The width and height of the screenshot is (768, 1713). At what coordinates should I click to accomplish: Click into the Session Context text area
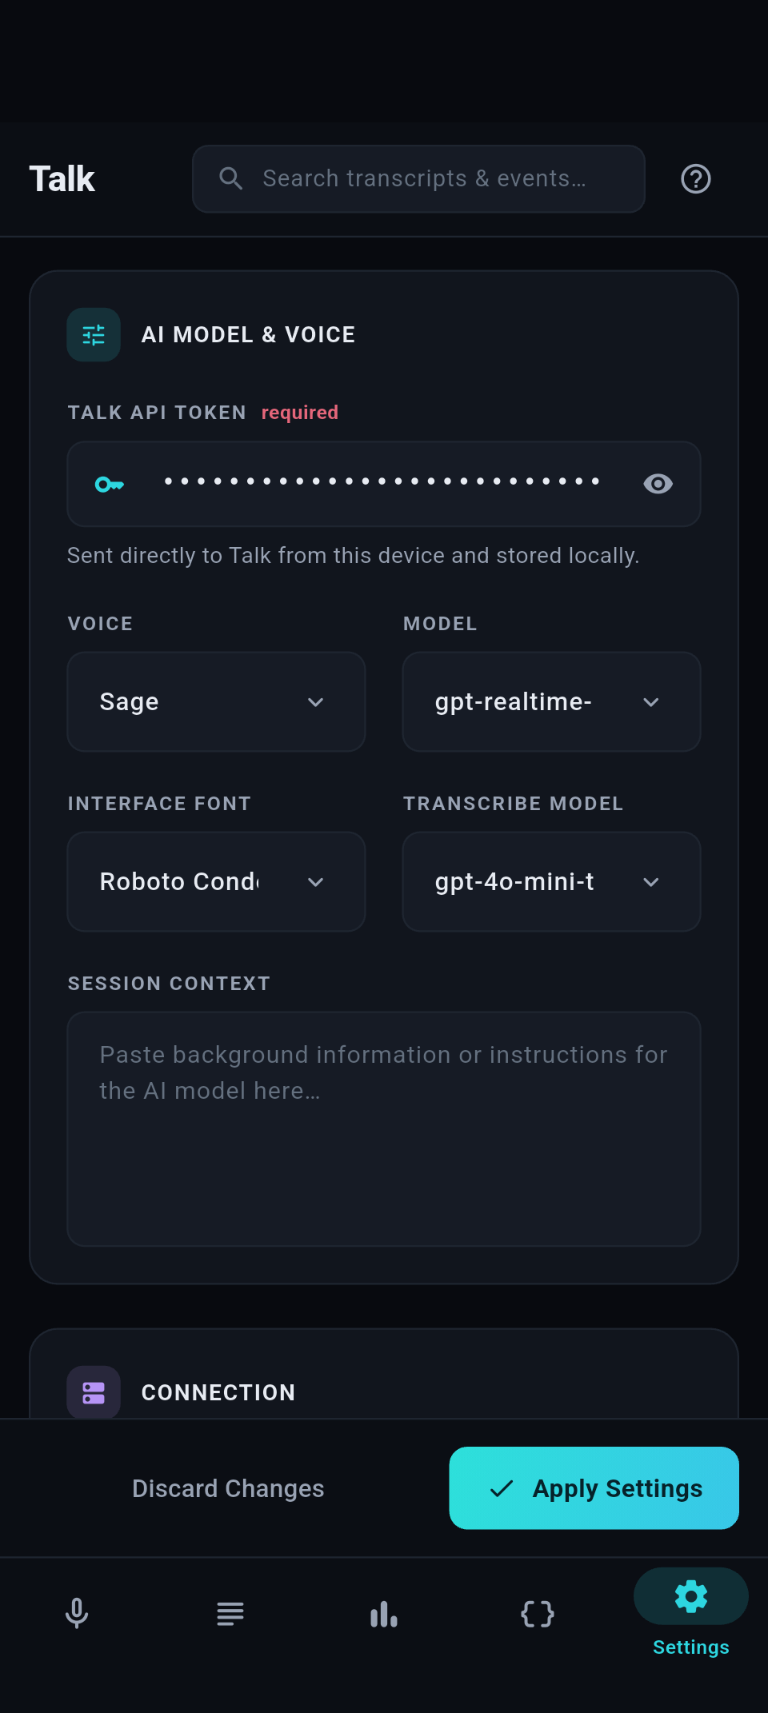[384, 1129]
